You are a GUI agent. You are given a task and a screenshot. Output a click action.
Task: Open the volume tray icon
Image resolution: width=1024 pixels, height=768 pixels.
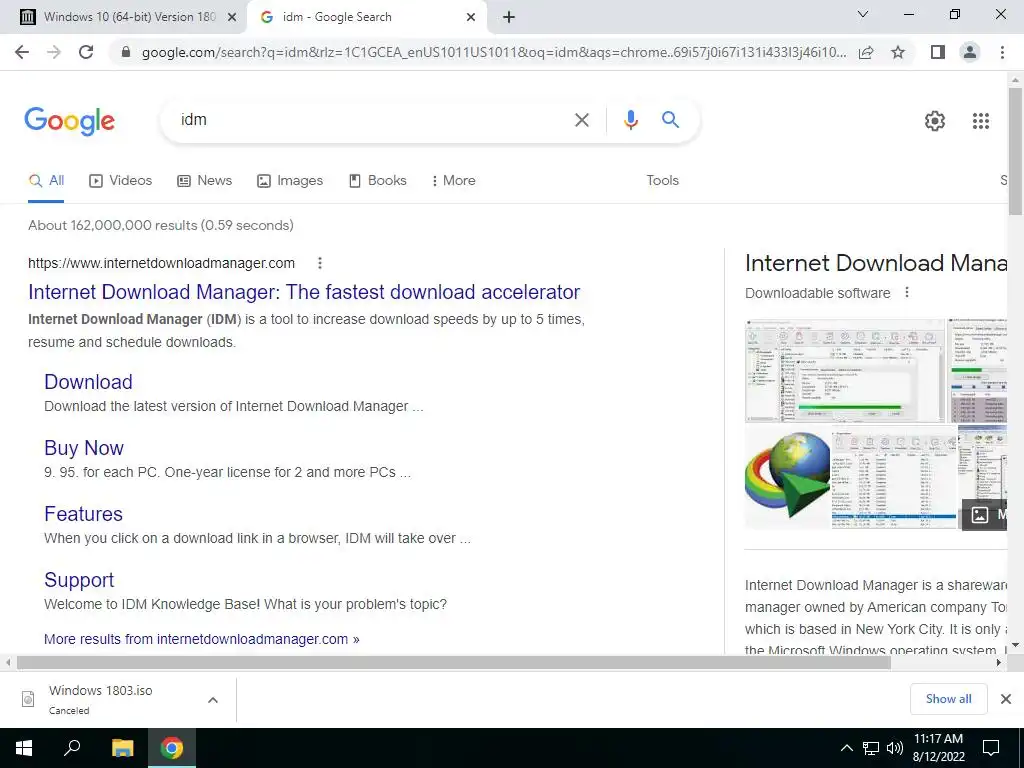(x=895, y=748)
